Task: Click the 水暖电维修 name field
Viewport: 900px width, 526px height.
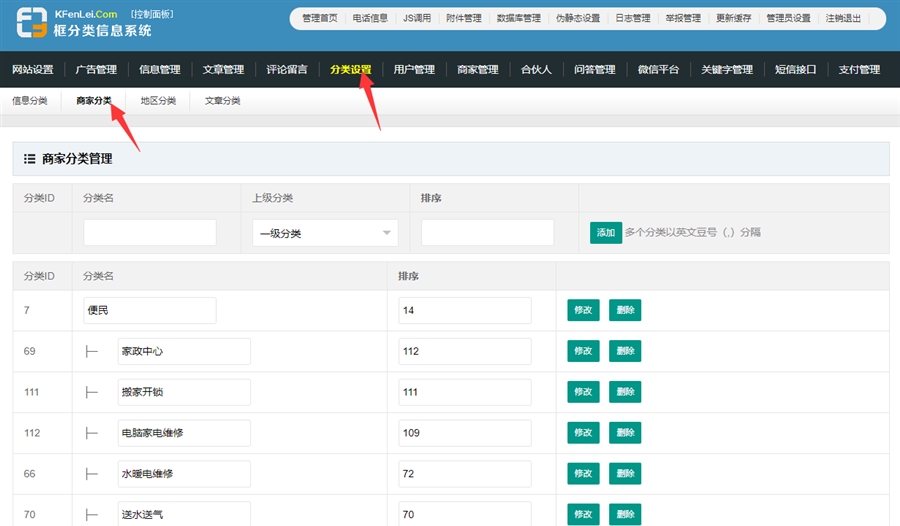Action: click(x=183, y=473)
